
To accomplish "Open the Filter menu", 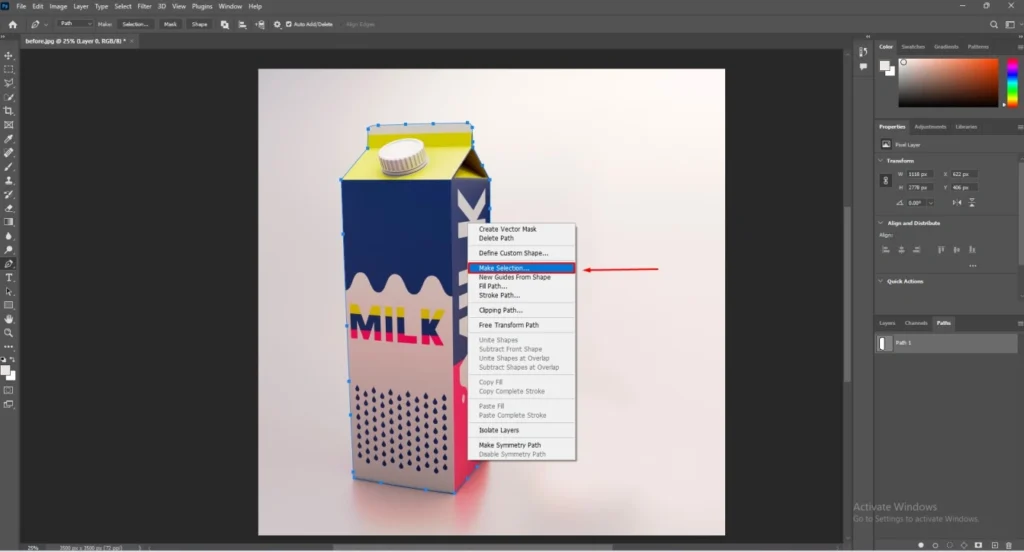I will (144, 7).
